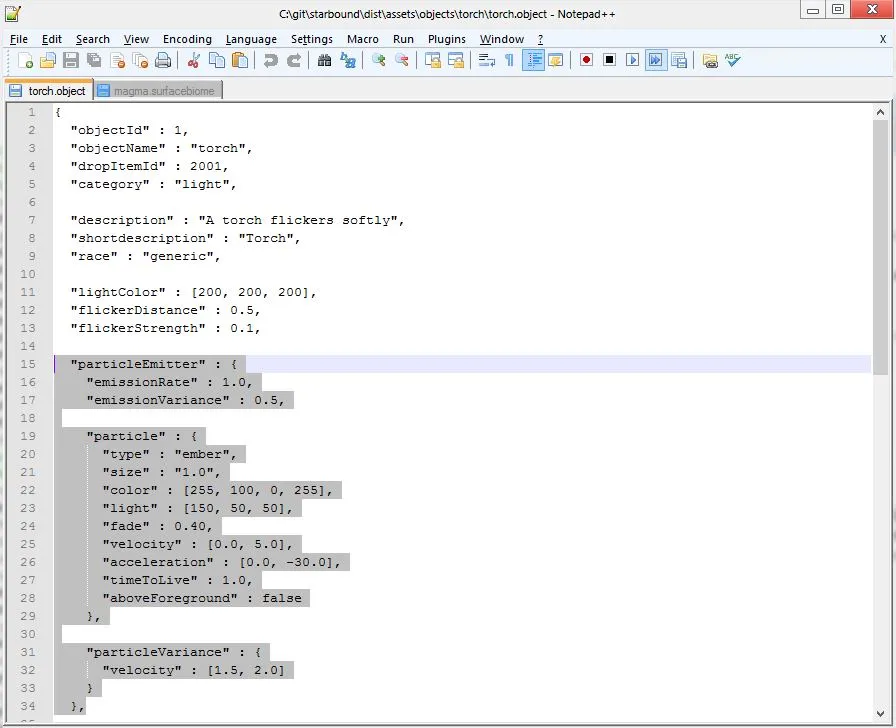Click the Open file folder icon

[x=48, y=60]
